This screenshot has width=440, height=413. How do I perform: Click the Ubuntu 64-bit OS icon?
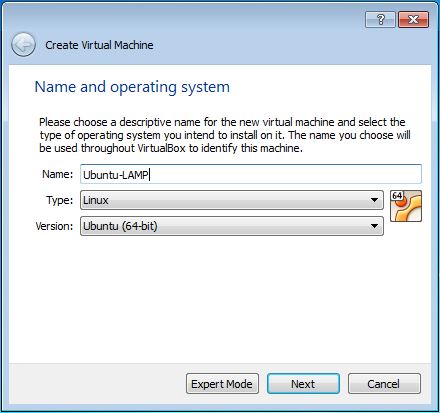click(x=406, y=206)
